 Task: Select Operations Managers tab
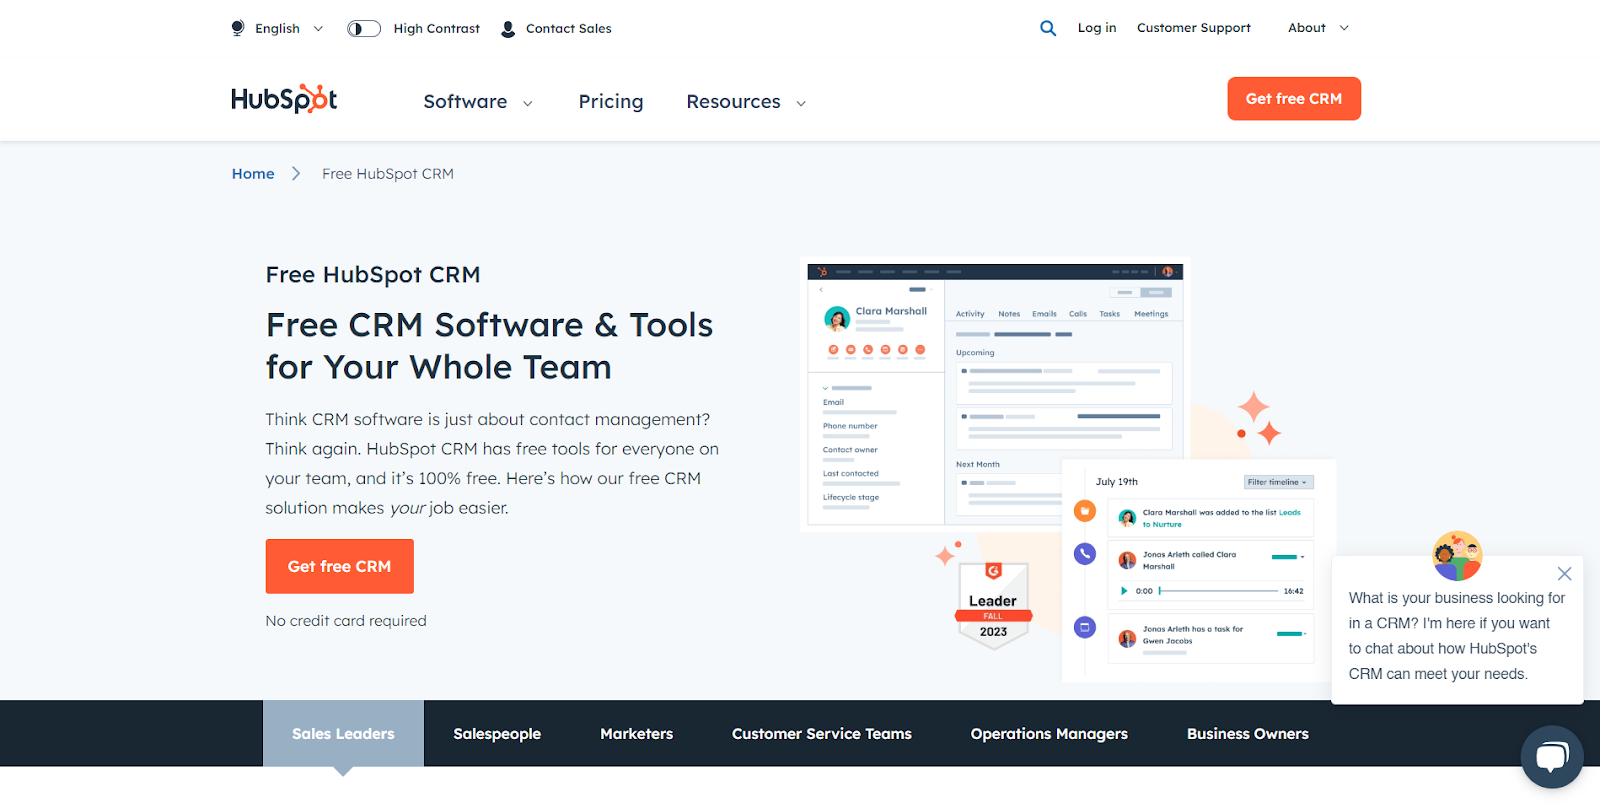pyautogui.click(x=1049, y=734)
